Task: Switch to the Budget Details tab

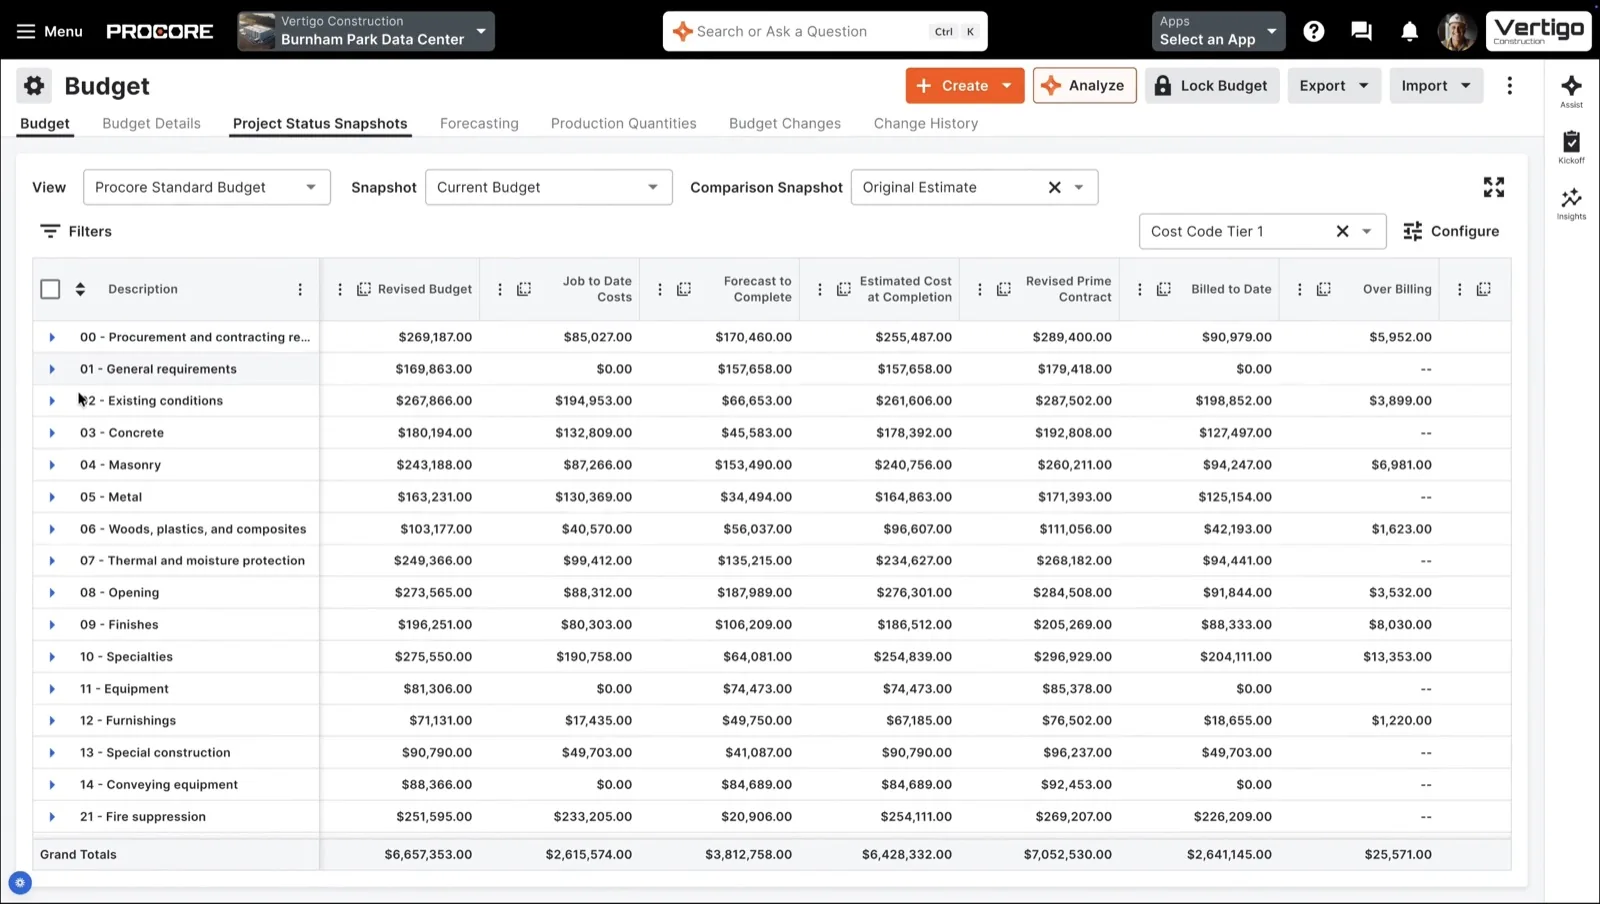Action: pos(151,123)
